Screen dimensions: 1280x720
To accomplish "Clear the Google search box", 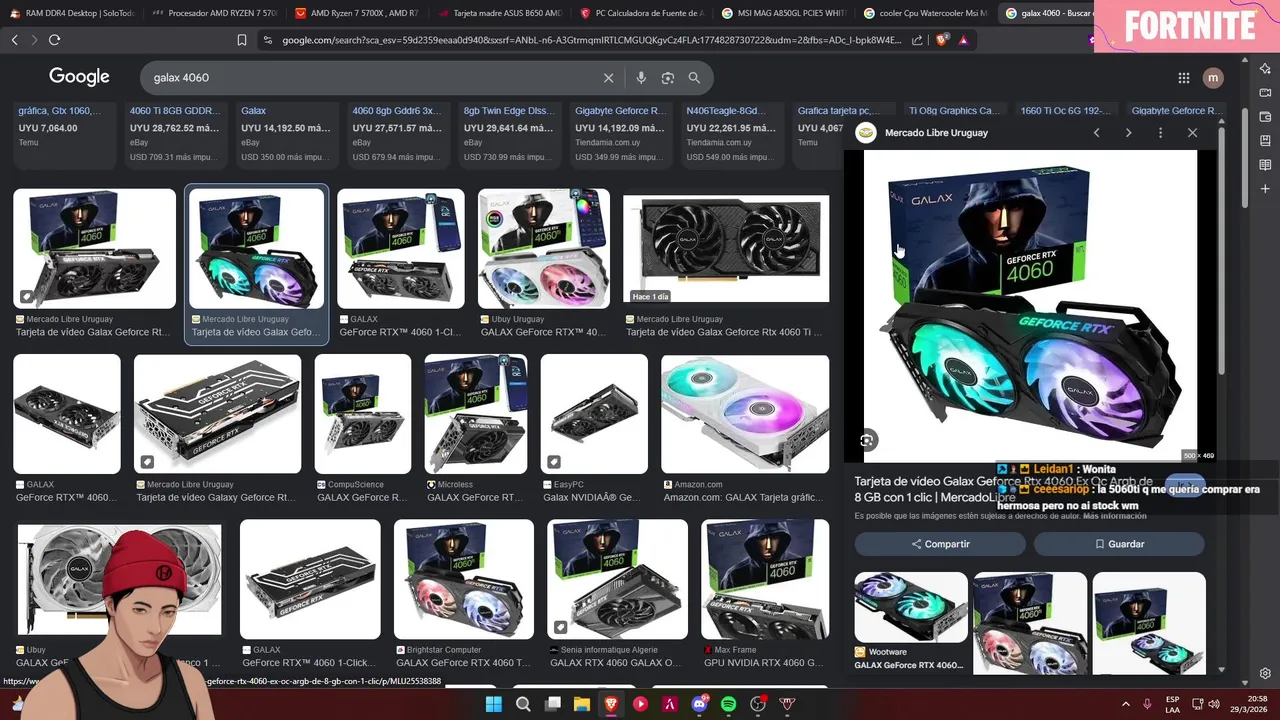I will point(608,78).
